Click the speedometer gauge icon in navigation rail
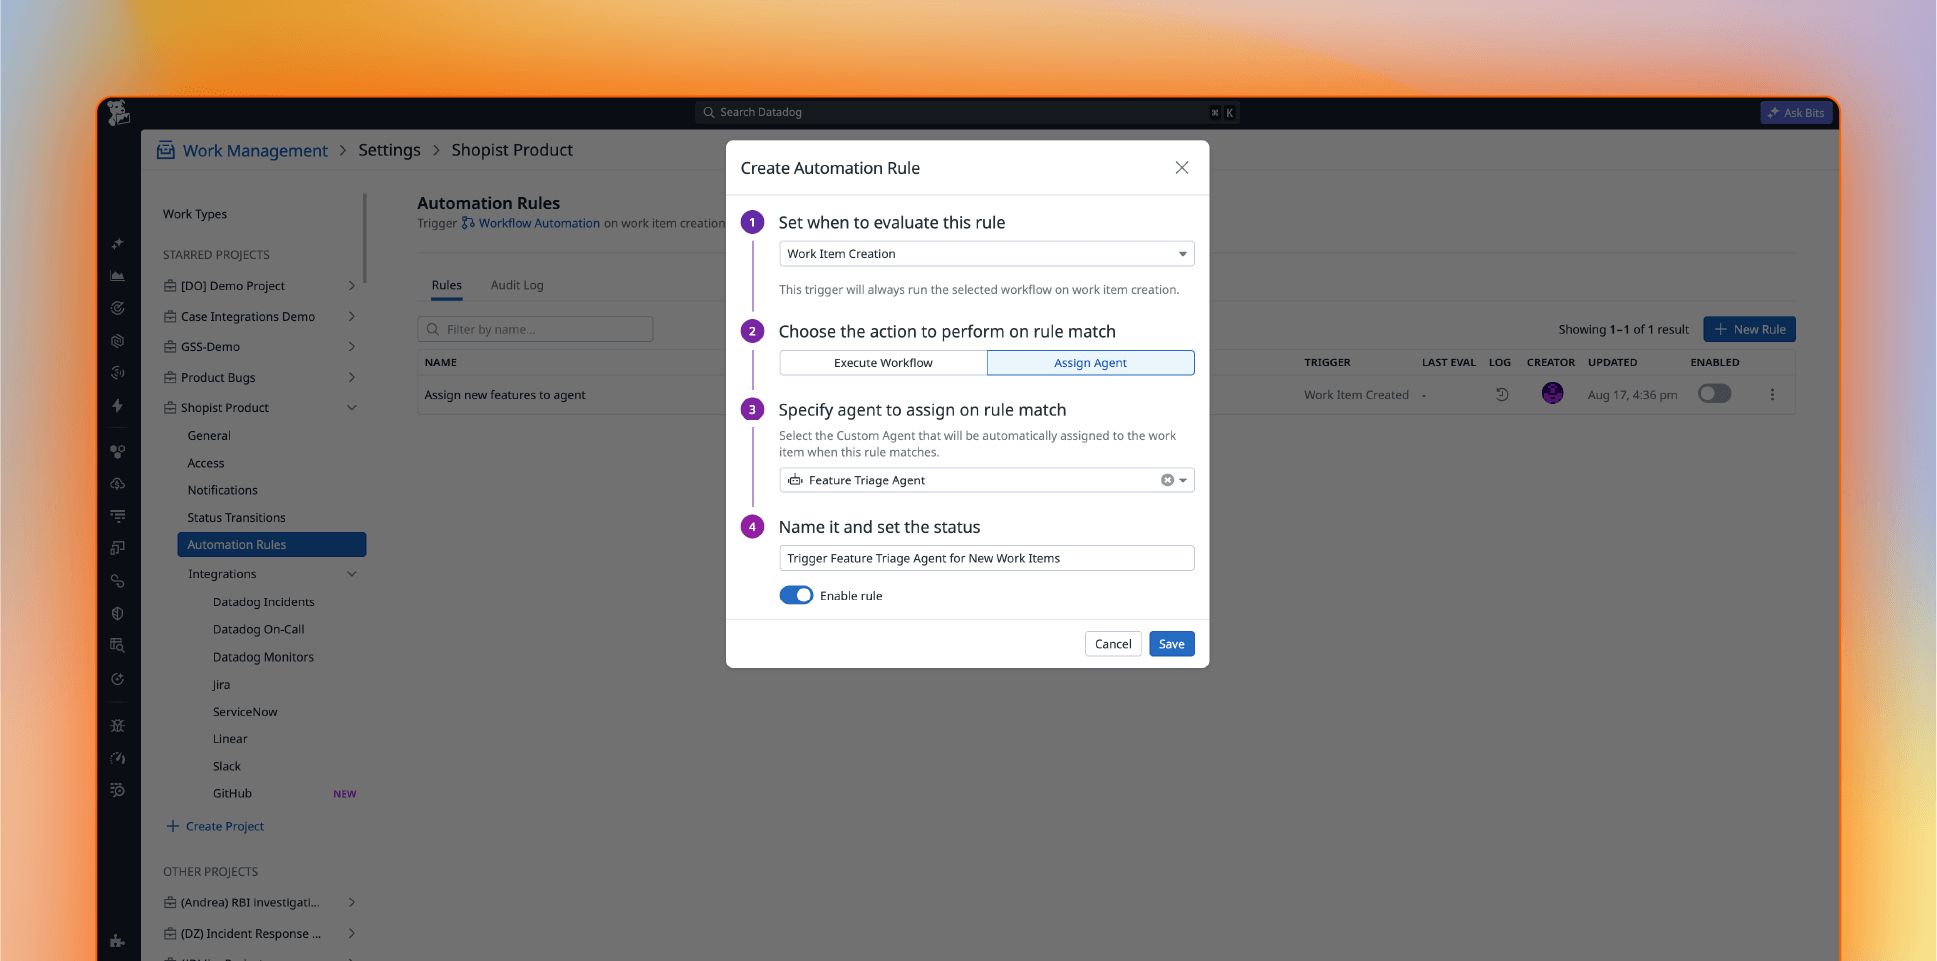Image resolution: width=1937 pixels, height=961 pixels. [x=118, y=758]
